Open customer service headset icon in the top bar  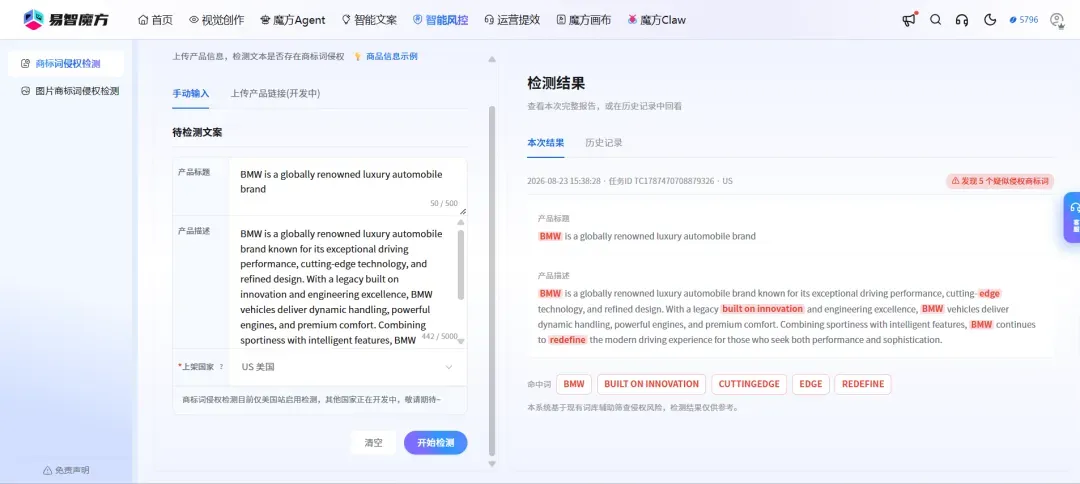tap(962, 20)
